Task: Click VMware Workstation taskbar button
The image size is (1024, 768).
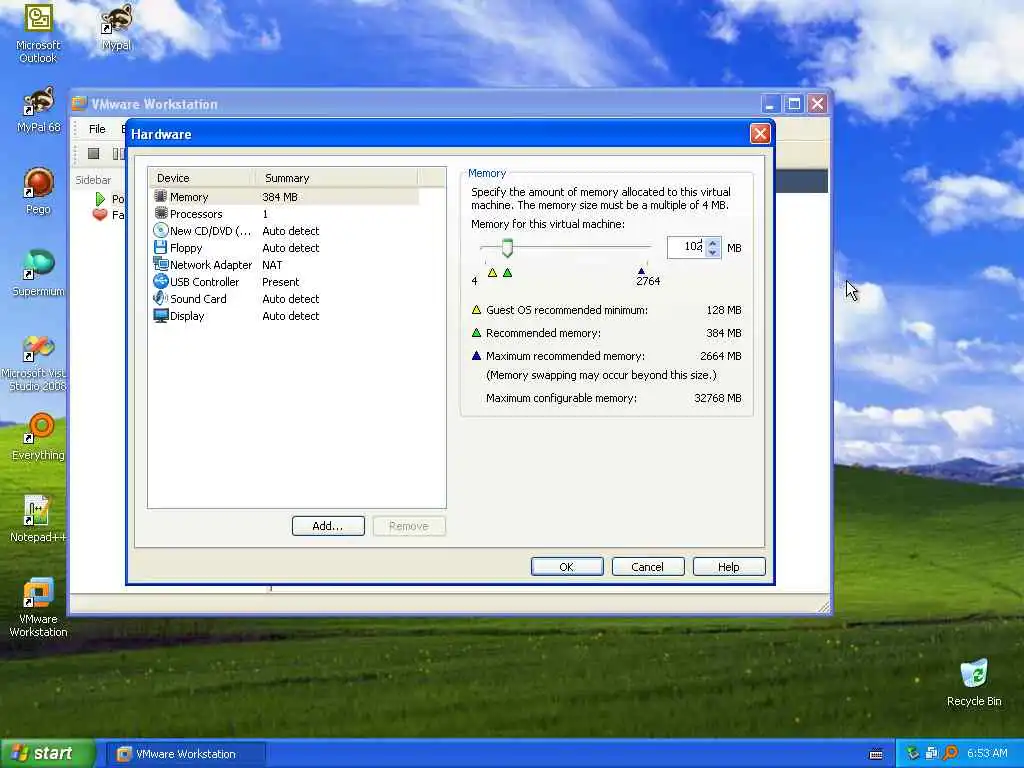Action: click(x=185, y=754)
